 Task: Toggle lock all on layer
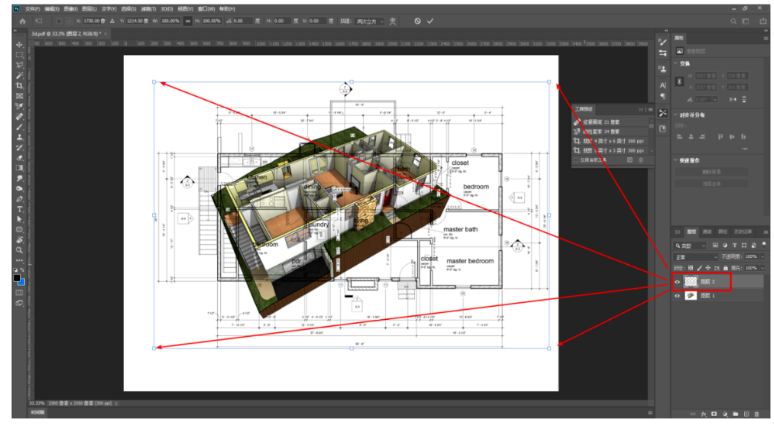[725, 268]
